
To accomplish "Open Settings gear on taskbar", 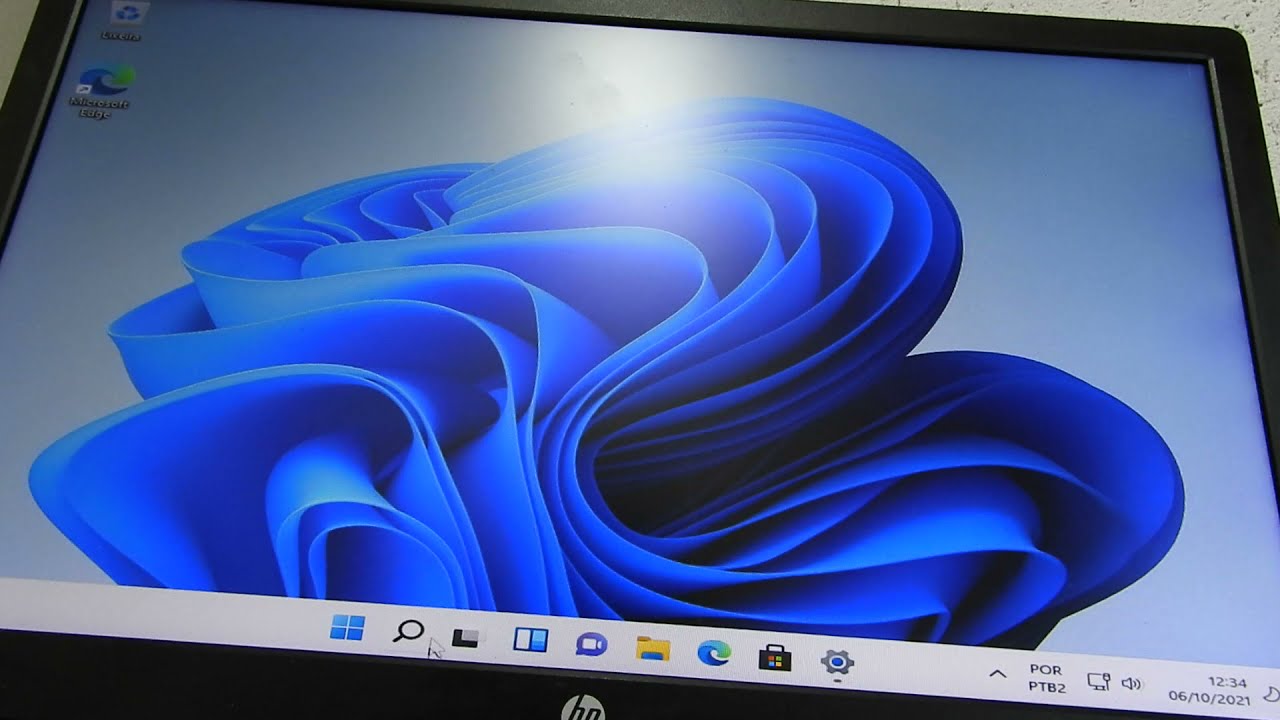I will click(x=837, y=662).
